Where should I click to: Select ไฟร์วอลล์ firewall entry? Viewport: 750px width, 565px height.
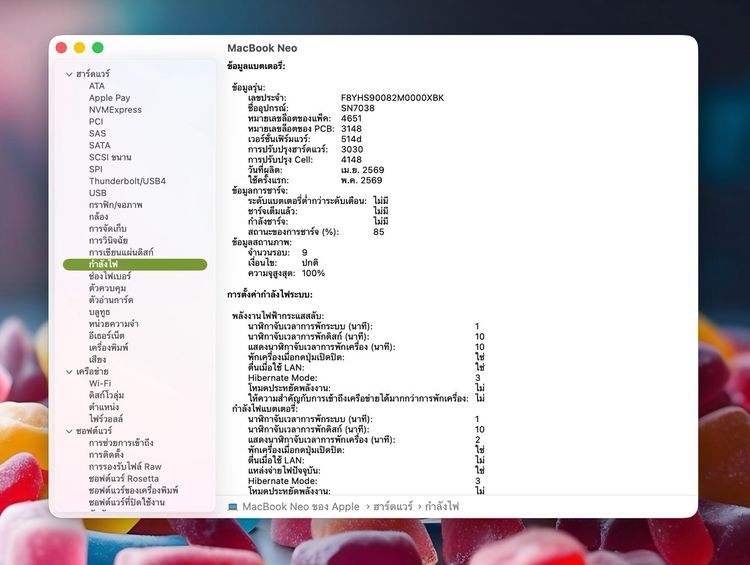coord(106,419)
